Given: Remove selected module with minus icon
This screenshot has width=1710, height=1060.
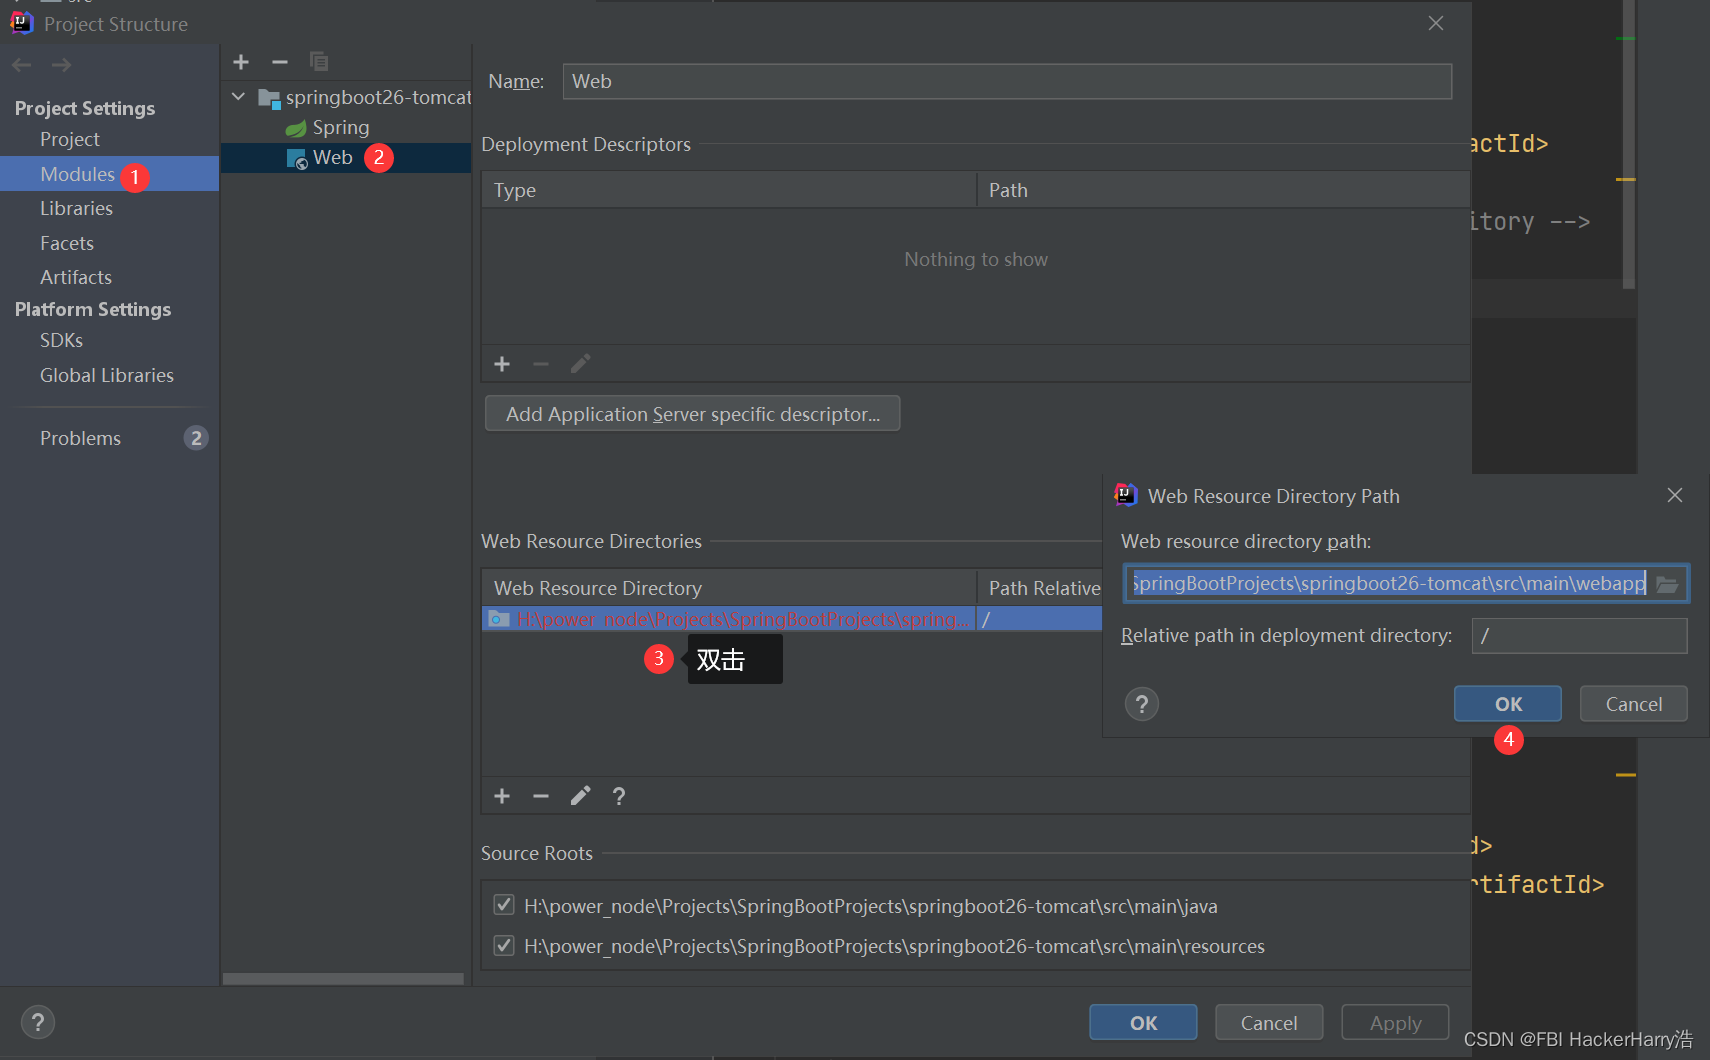Looking at the screenshot, I should 280,62.
